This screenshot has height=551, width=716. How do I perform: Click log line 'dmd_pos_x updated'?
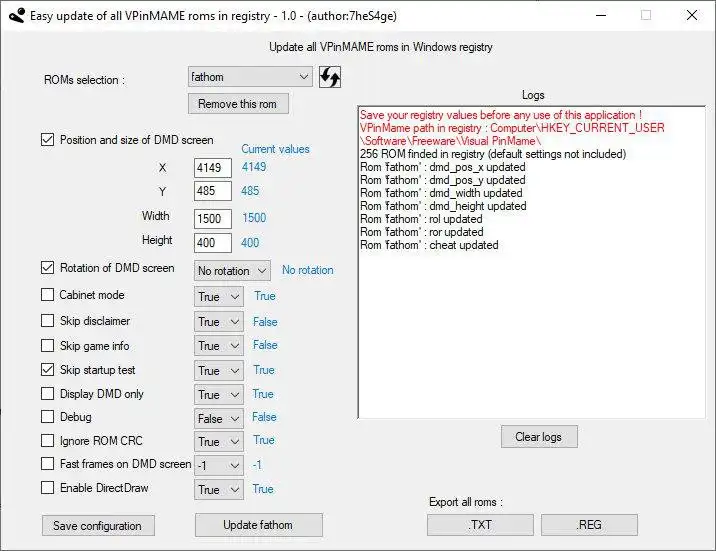[442, 167]
